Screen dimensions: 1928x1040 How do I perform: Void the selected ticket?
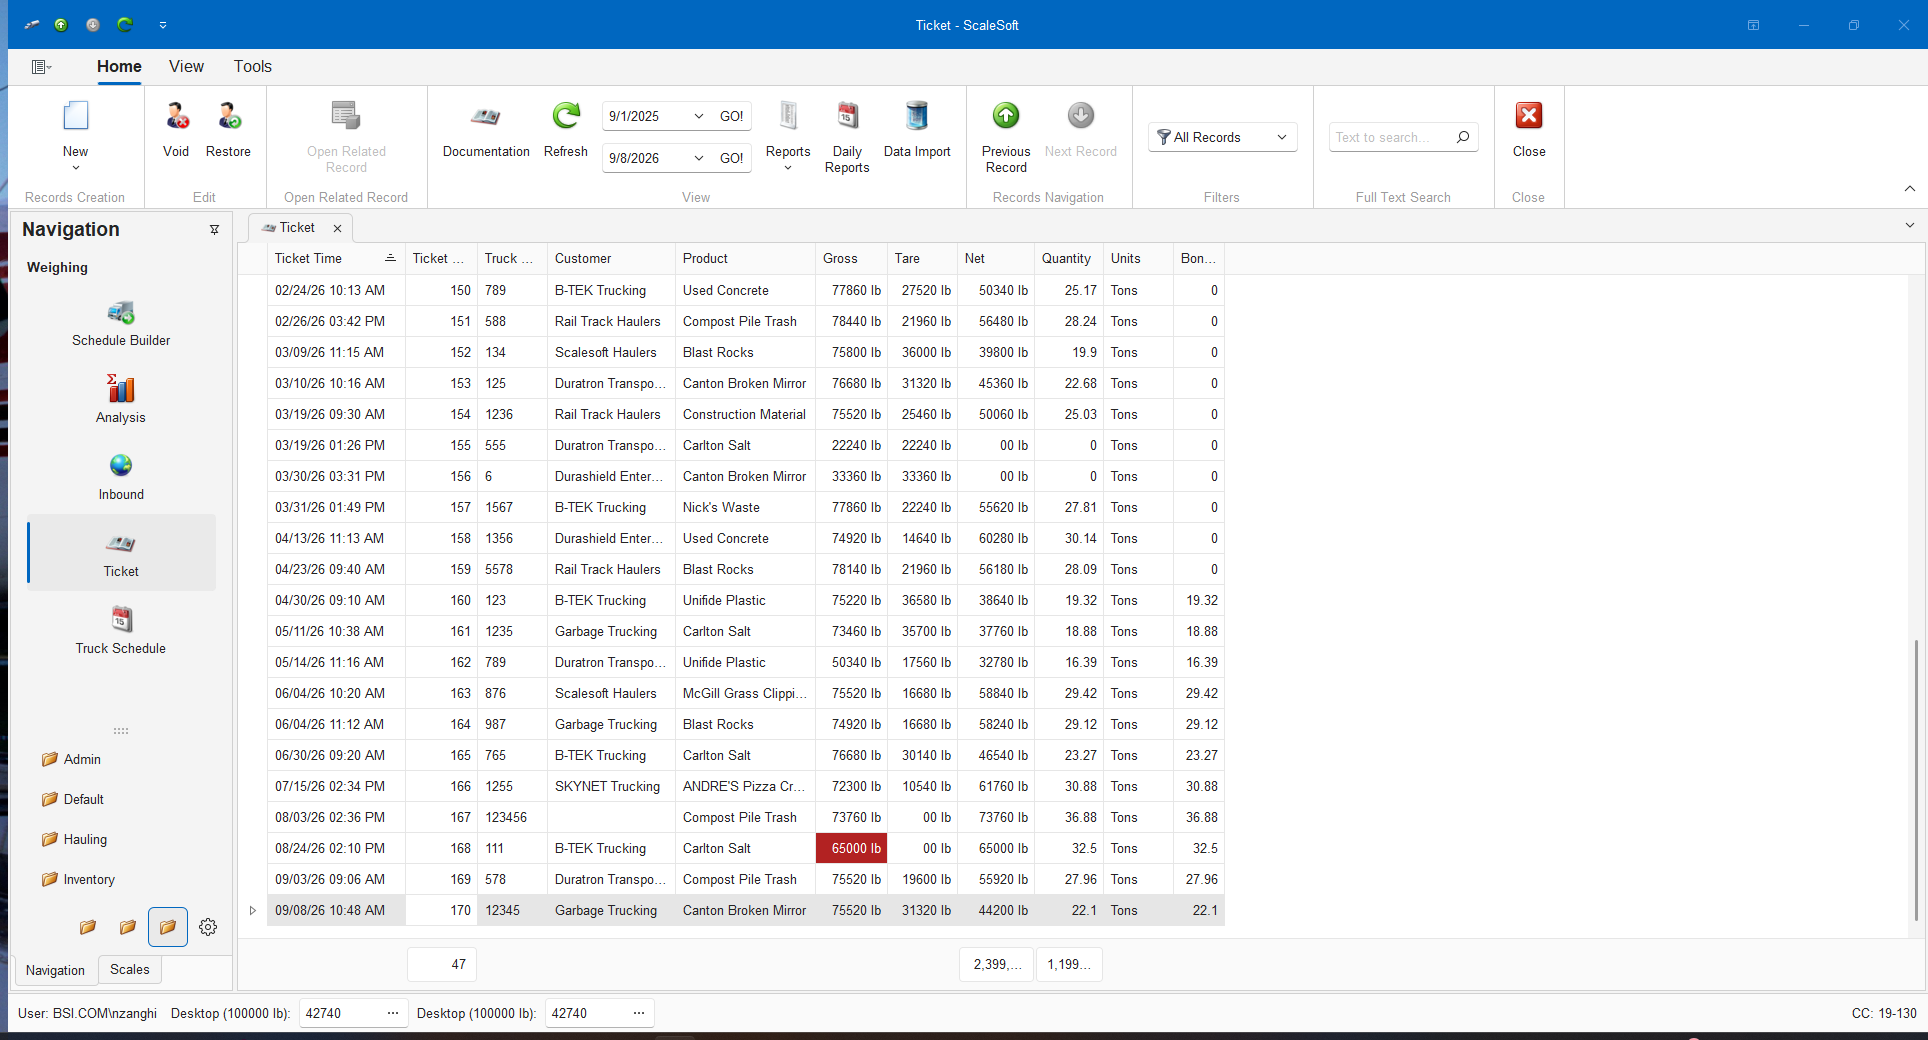coord(176,129)
